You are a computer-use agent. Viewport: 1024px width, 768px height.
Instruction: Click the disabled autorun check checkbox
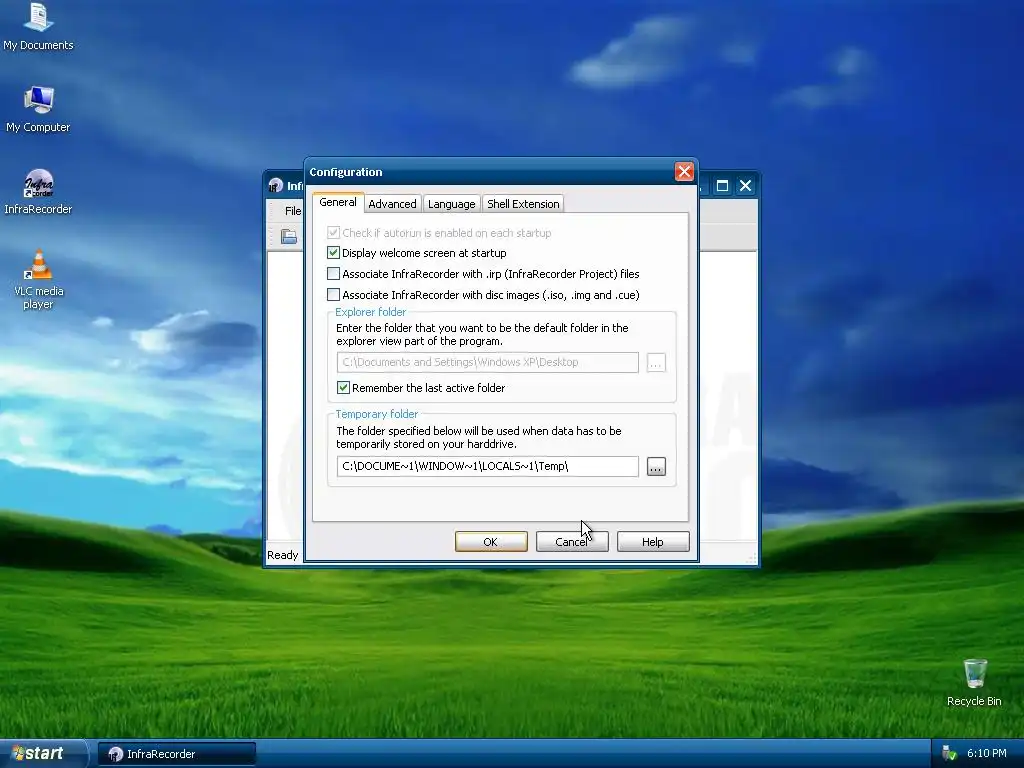(334, 232)
